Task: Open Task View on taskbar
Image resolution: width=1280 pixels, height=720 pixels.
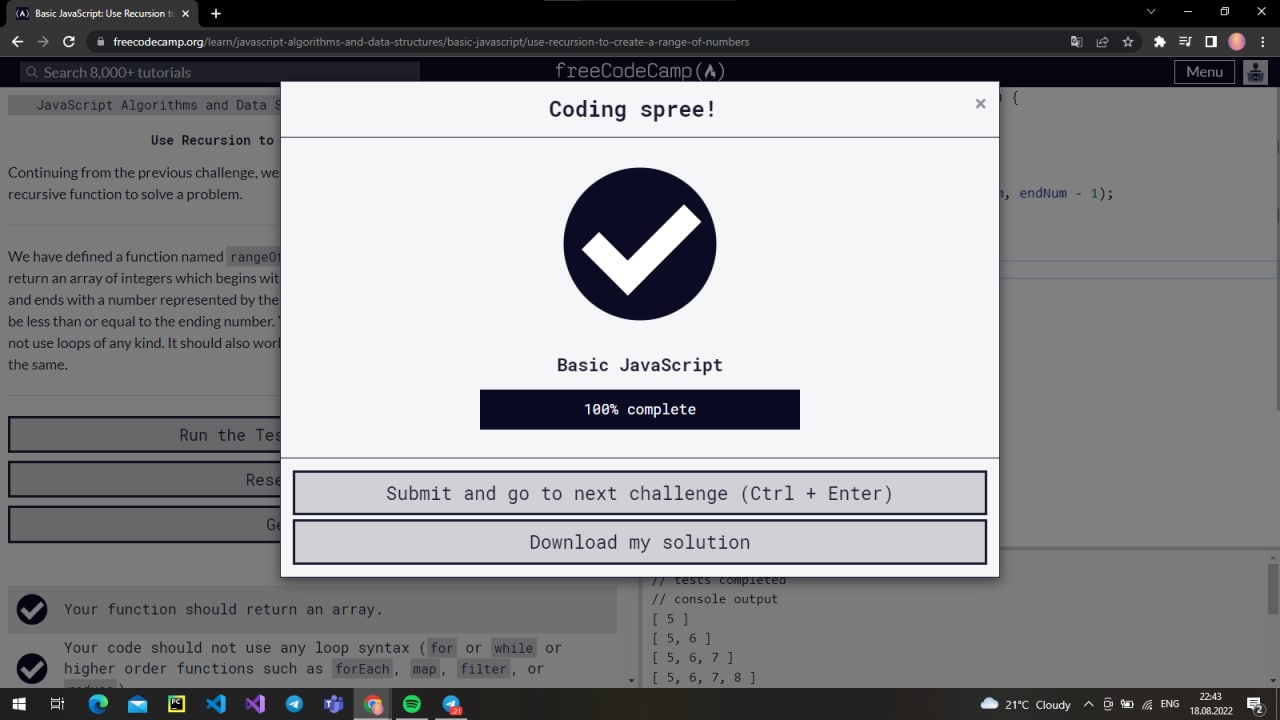Action: click(57, 704)
